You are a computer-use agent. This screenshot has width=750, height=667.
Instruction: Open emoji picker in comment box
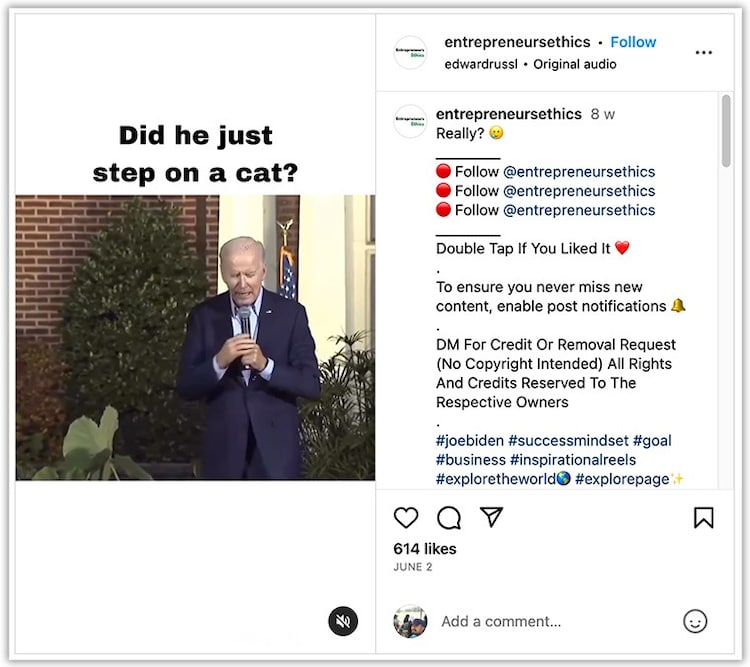pos(695,621)
